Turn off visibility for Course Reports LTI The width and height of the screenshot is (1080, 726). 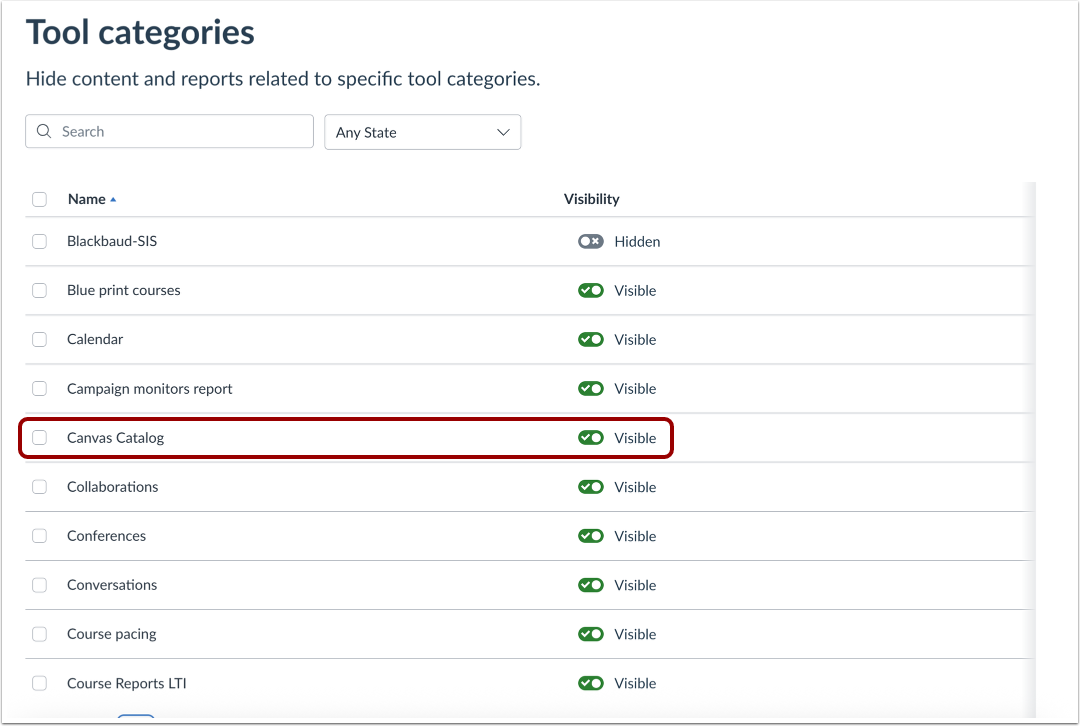click(591, 683)
